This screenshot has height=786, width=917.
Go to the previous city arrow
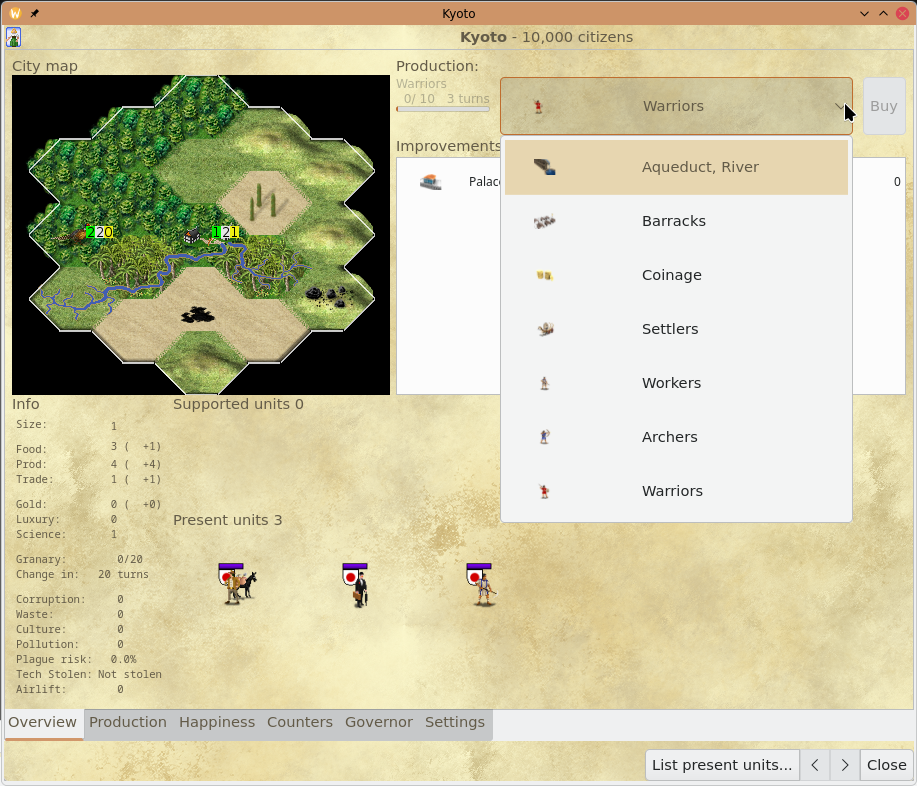(x=815, y=765)
